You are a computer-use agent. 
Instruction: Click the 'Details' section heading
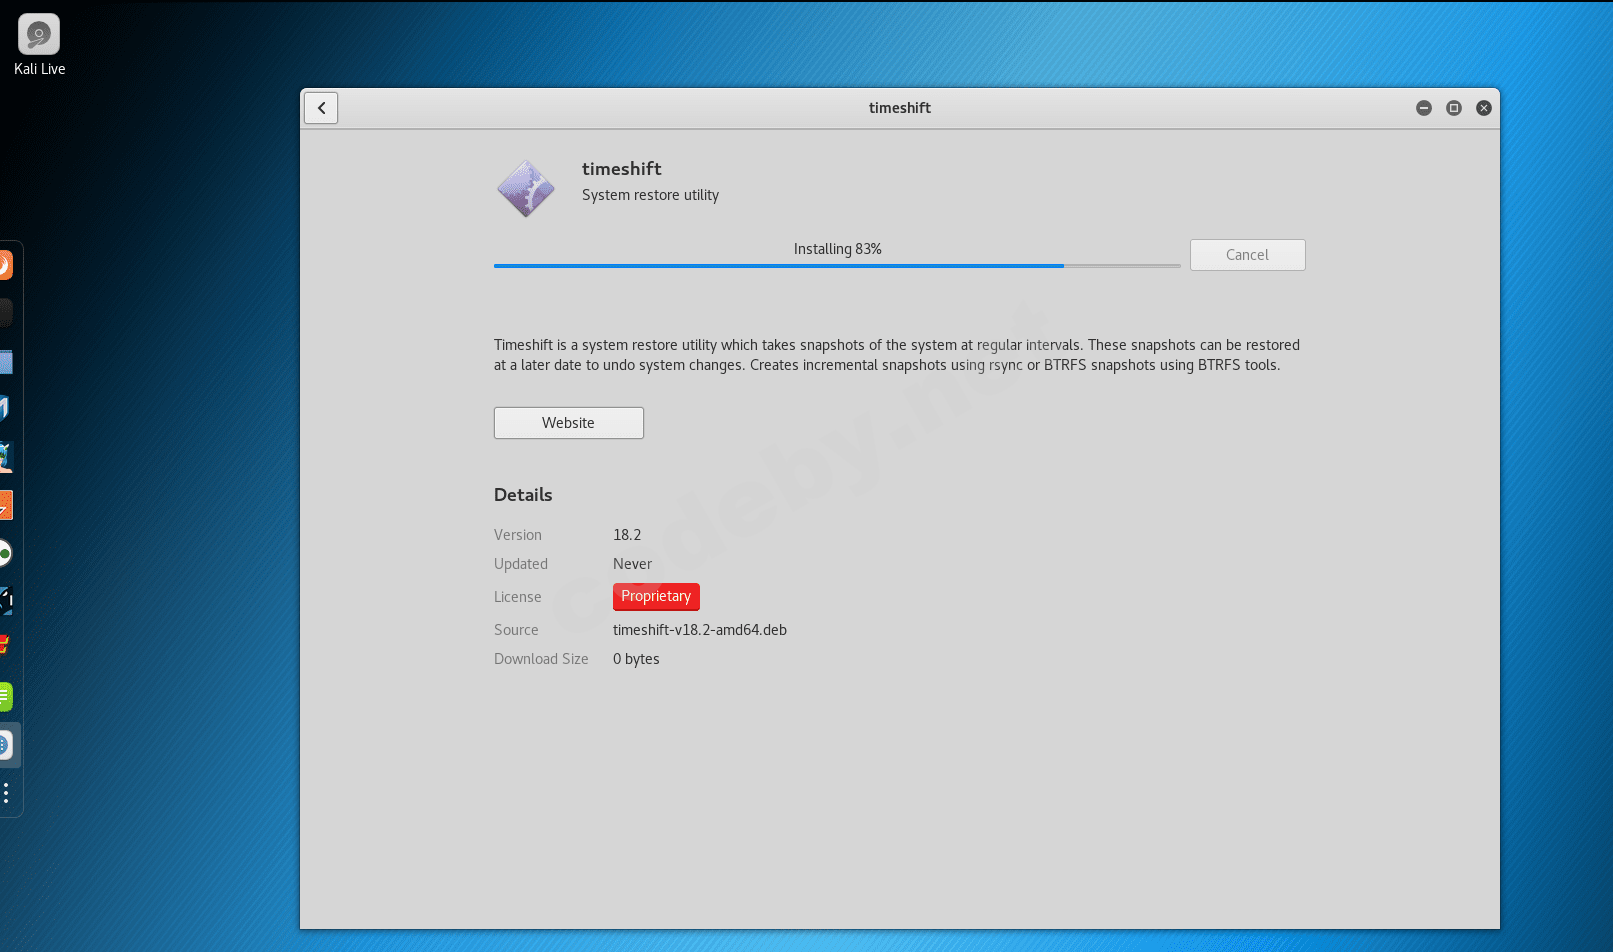pyautogui.click(x=523, y=495)
